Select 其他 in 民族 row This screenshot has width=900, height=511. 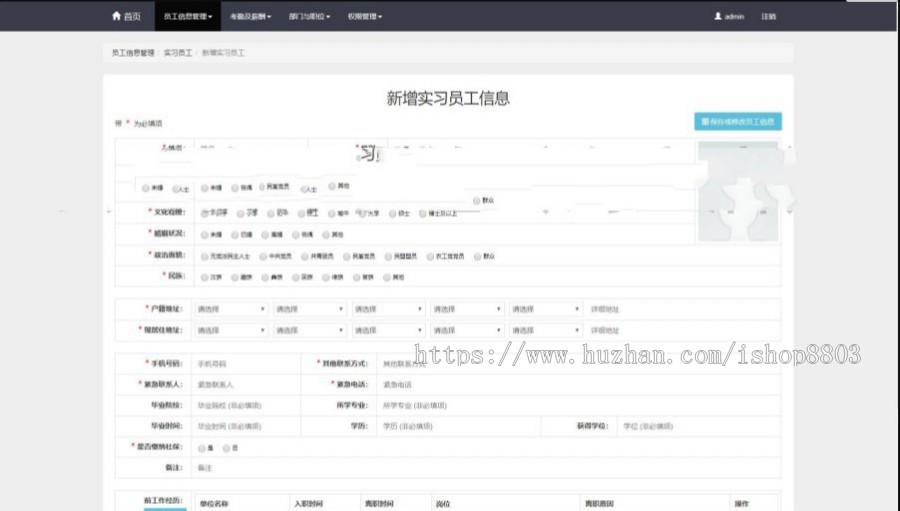point(387,277)
